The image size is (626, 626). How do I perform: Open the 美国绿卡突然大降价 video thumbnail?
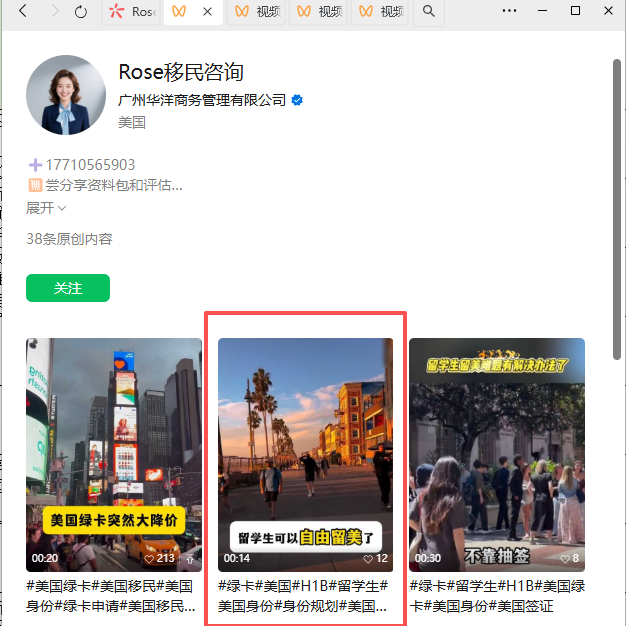114,455
